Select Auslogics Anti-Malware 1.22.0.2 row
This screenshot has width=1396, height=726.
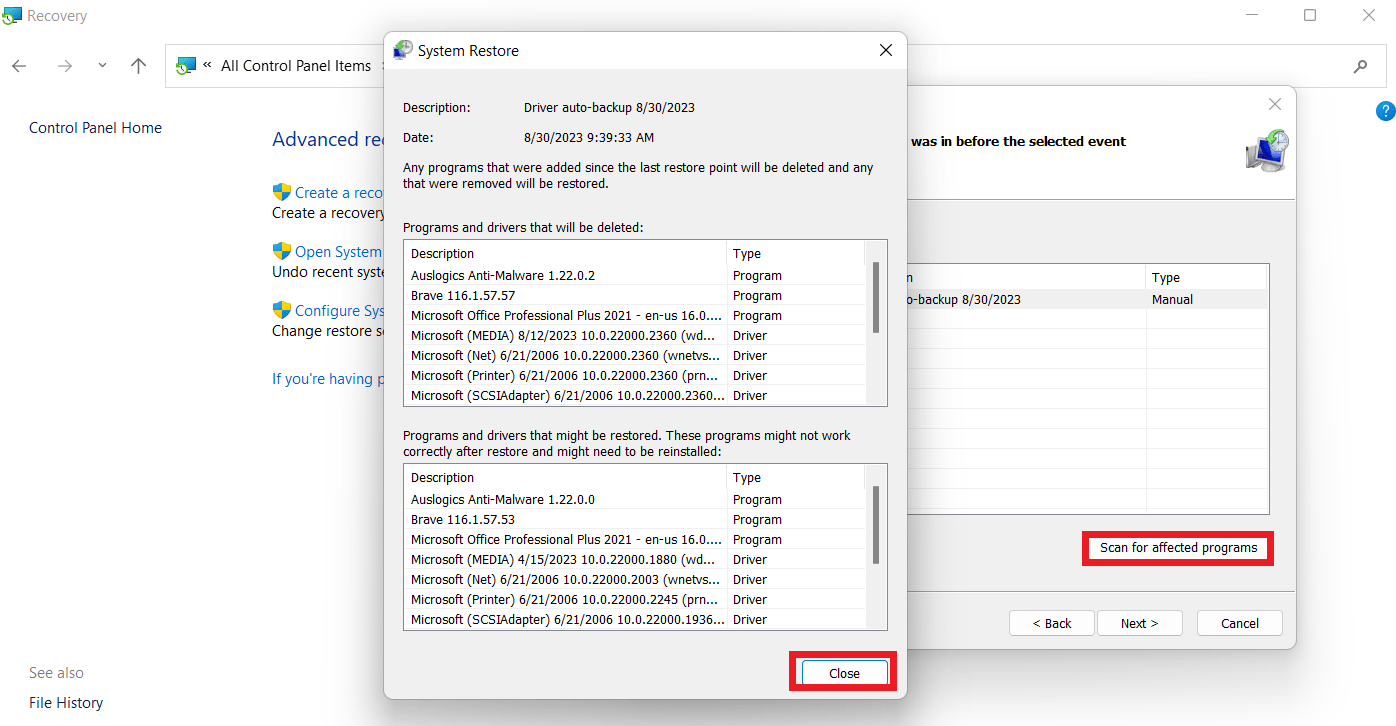click(x=635, y=275)
